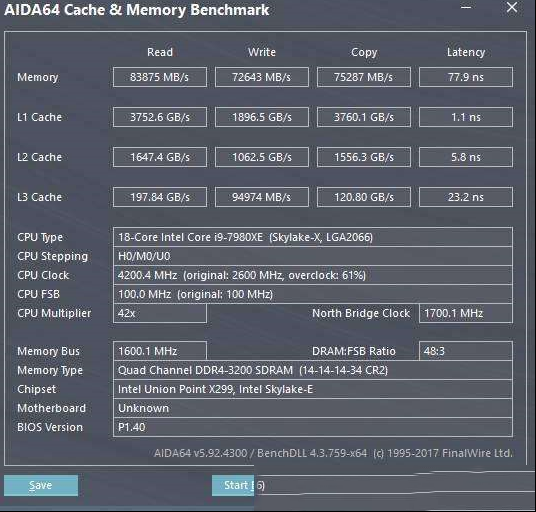Minimize the AIDA64 benchmark window
This screenshot has height=512, width=536.
[466, 7]
